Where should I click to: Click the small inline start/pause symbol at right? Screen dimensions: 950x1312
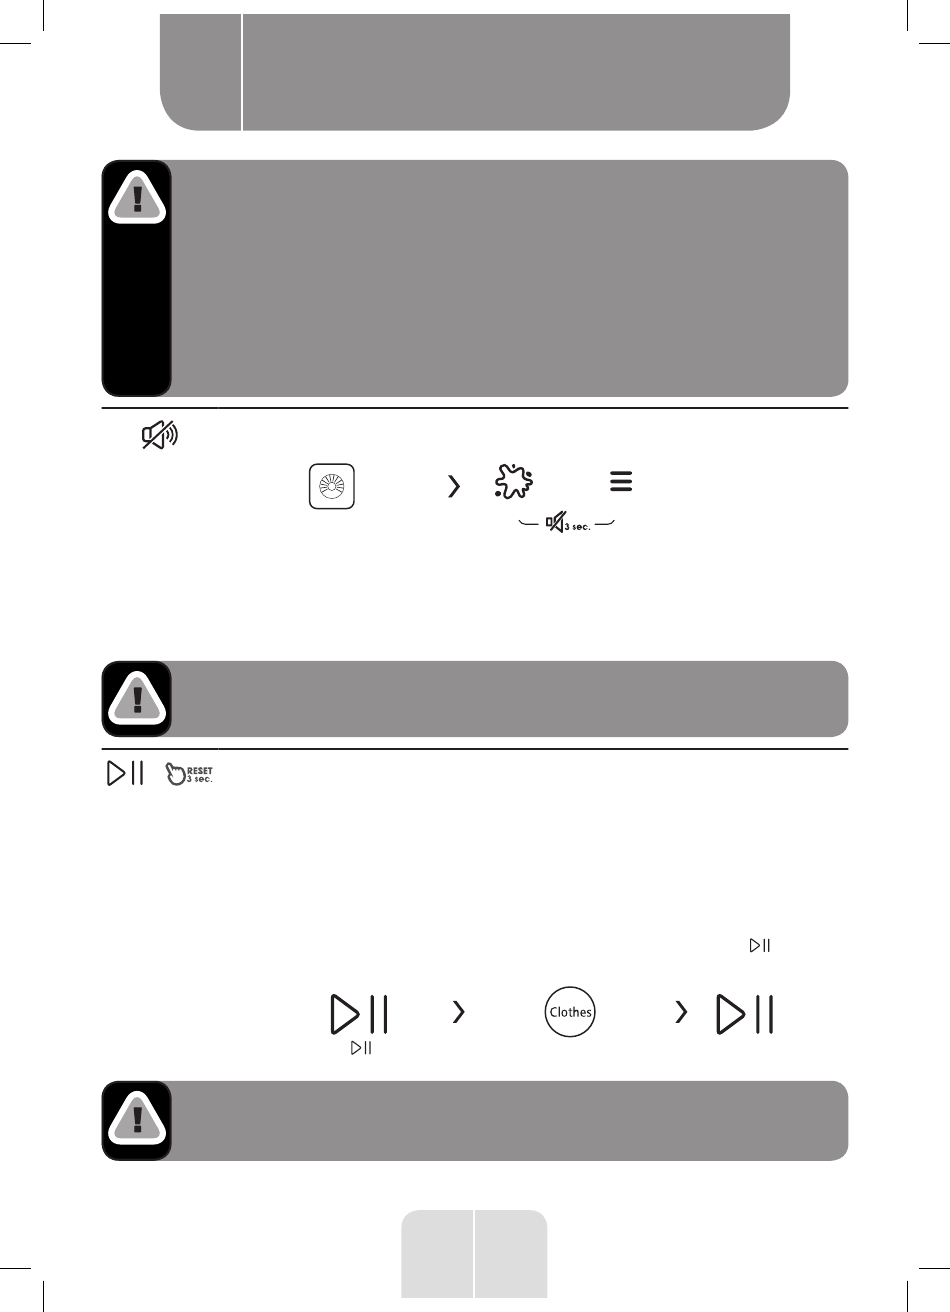pos(760,945)
